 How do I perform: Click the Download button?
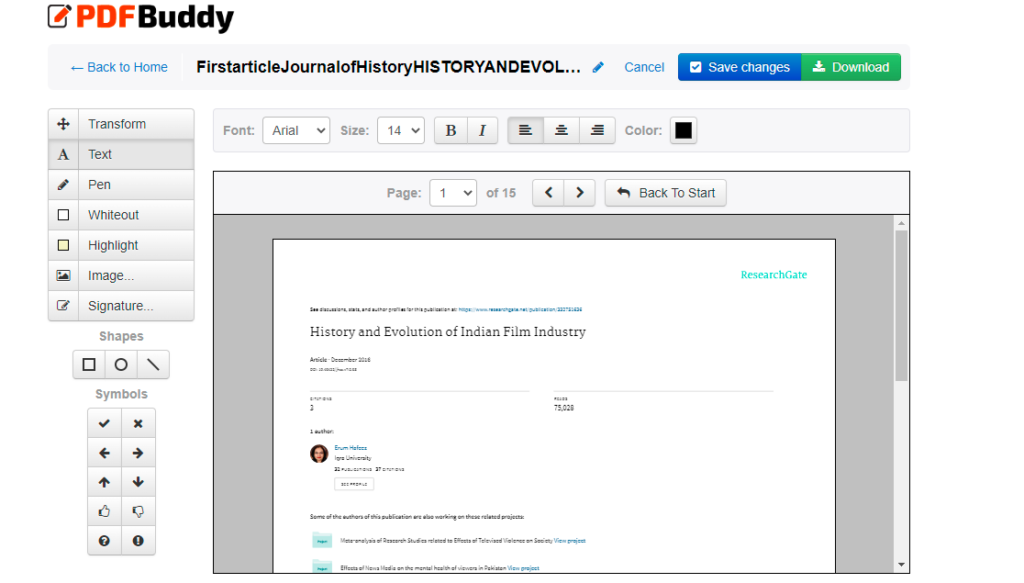point(851,67)
